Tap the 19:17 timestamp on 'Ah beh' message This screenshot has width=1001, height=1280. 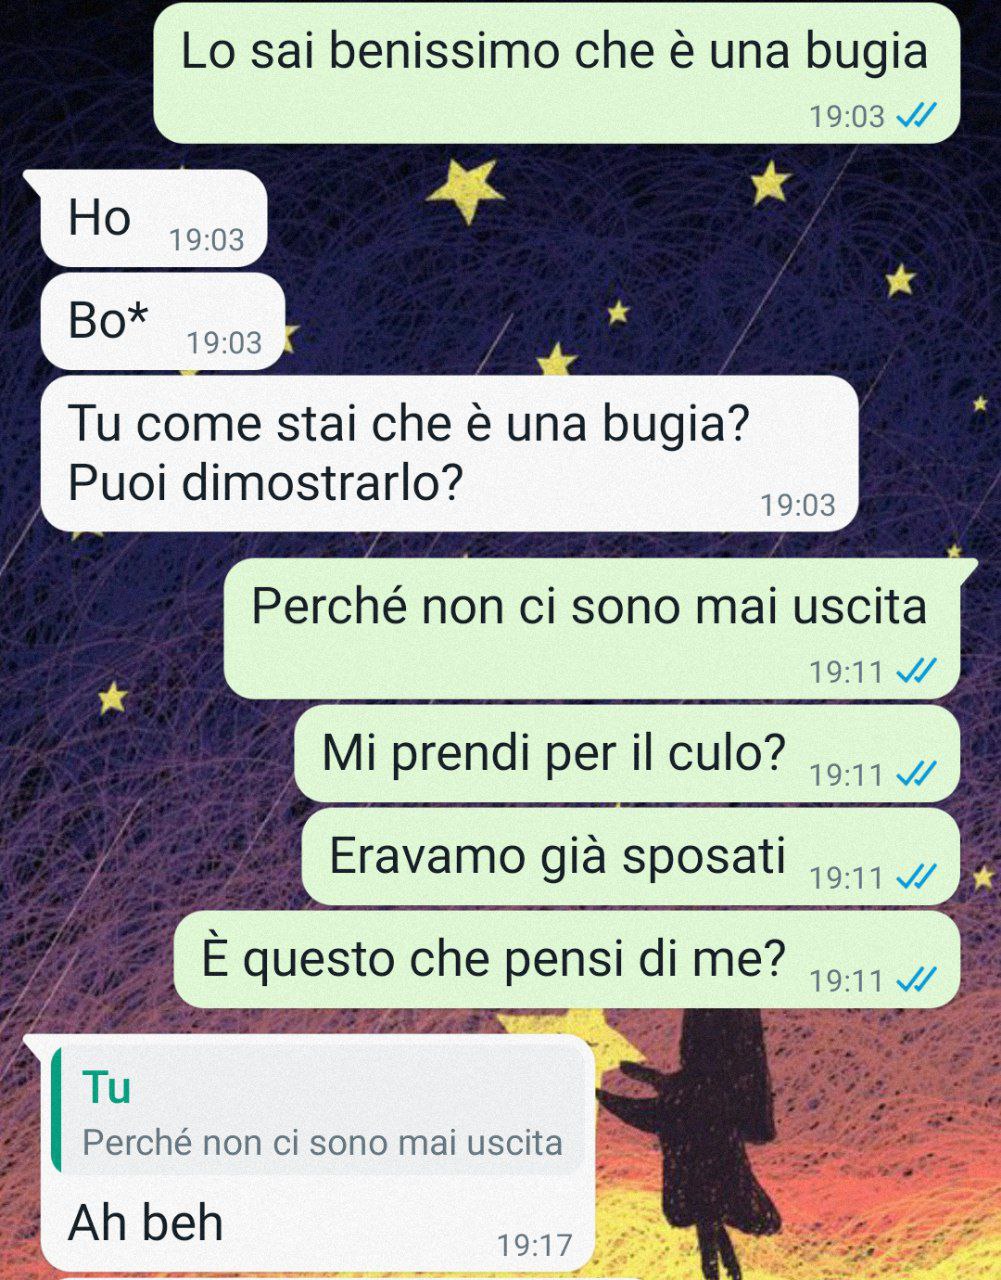(535, 1245)
